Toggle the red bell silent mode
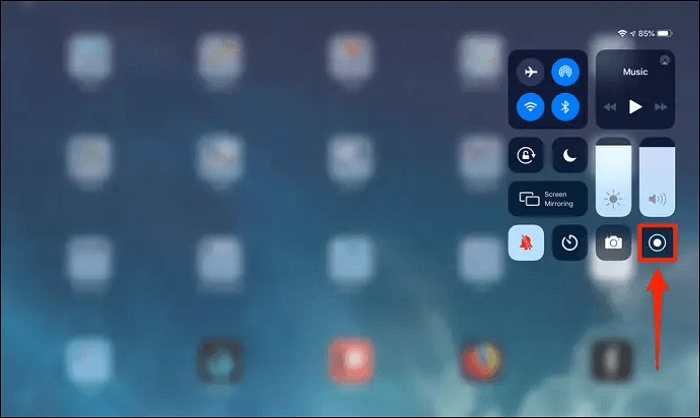 (x=526, y=242)
